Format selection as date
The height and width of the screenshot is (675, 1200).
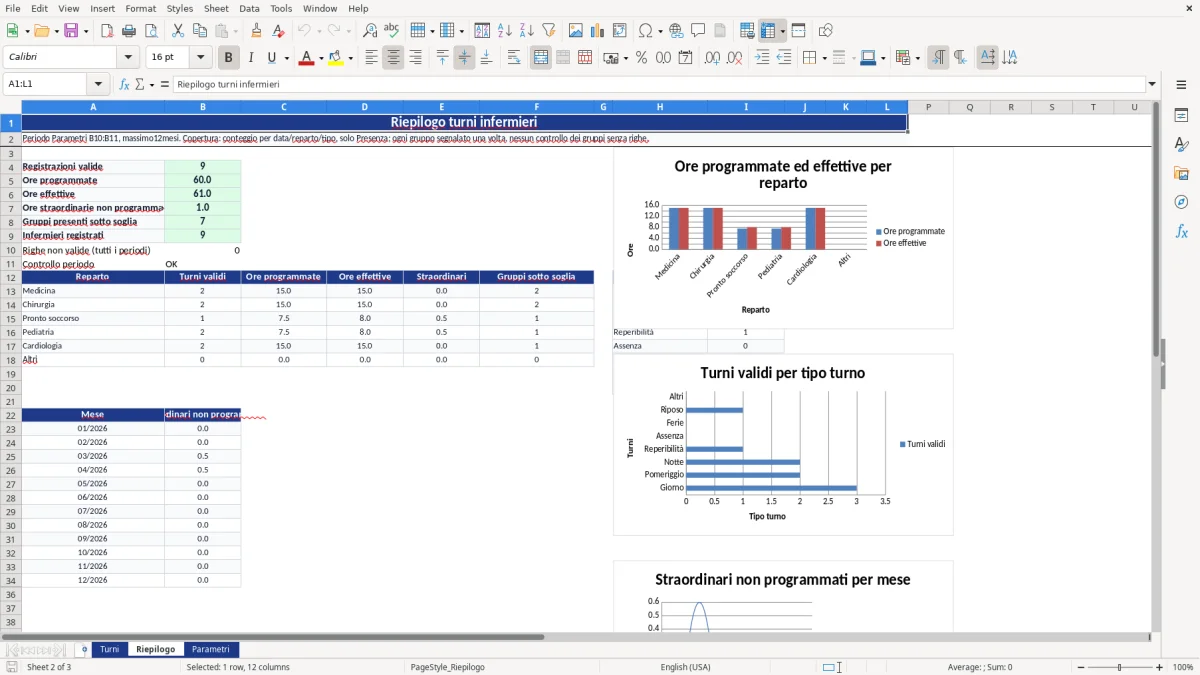[685, 58]
